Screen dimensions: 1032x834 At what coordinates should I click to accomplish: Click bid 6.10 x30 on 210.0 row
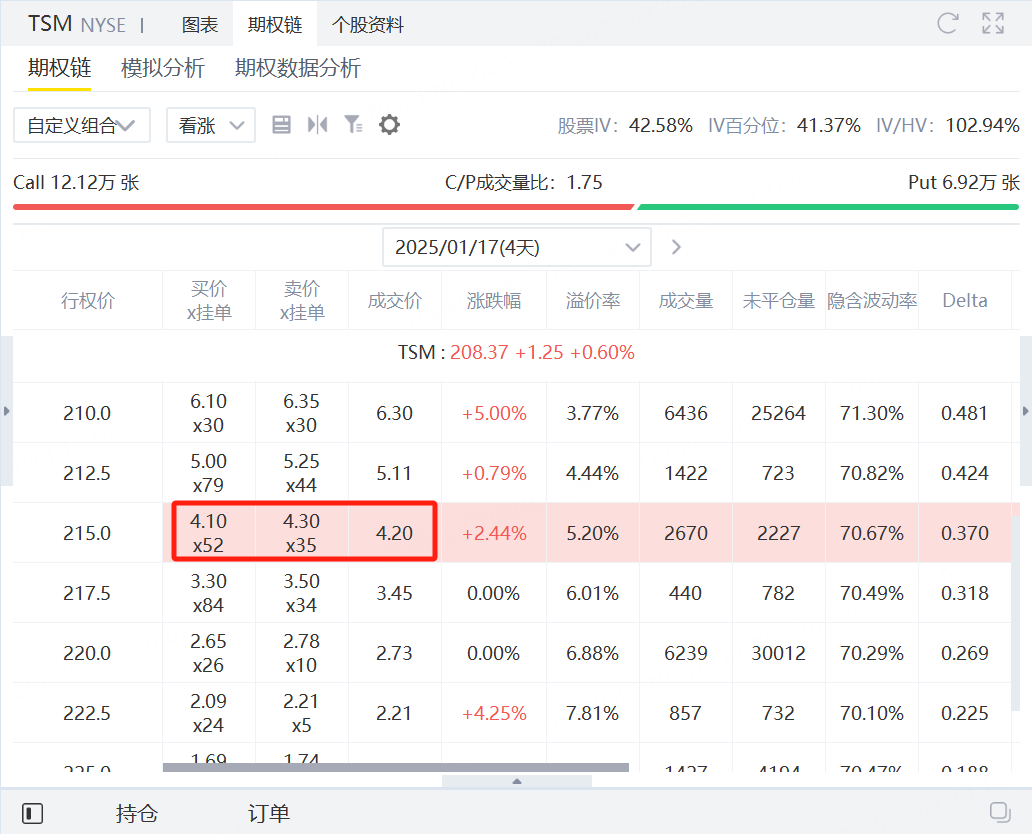[x=209, y=413]
